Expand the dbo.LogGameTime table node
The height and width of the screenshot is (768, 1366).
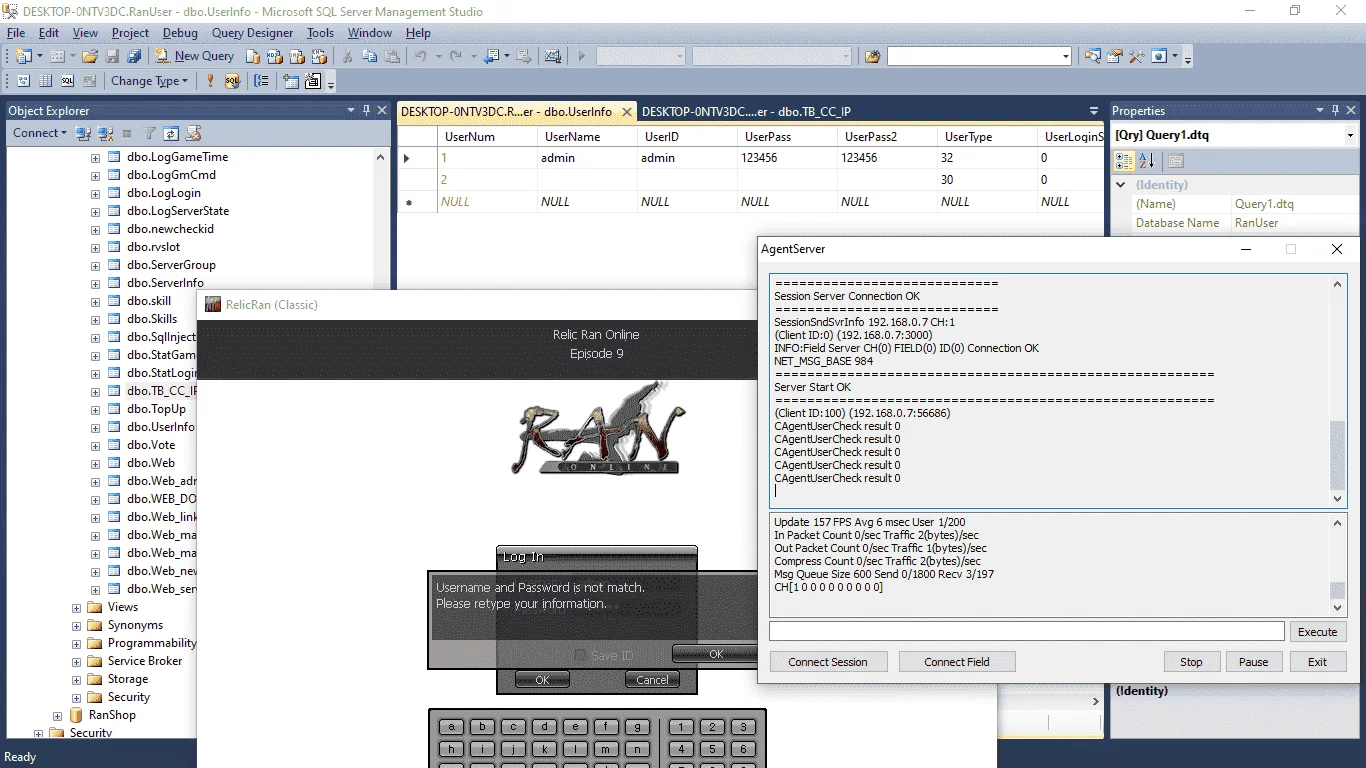pos(95,157)
